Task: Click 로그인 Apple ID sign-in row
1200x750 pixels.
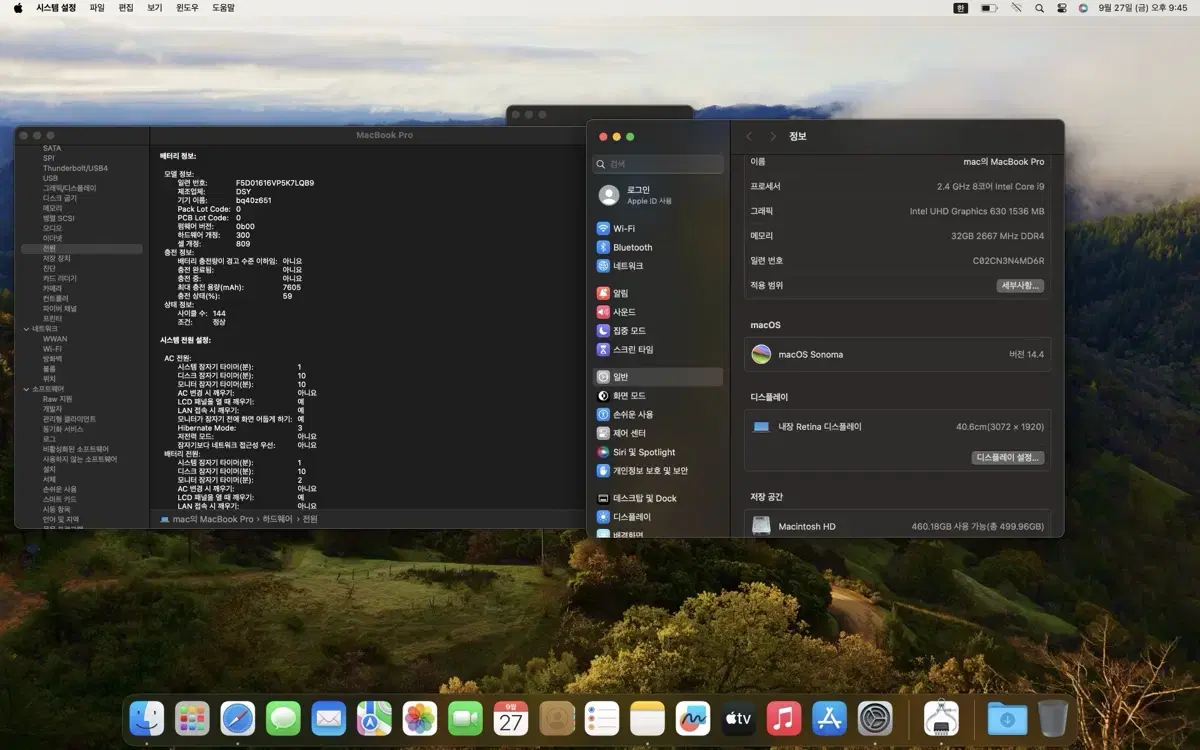Action: click(659, 195)
